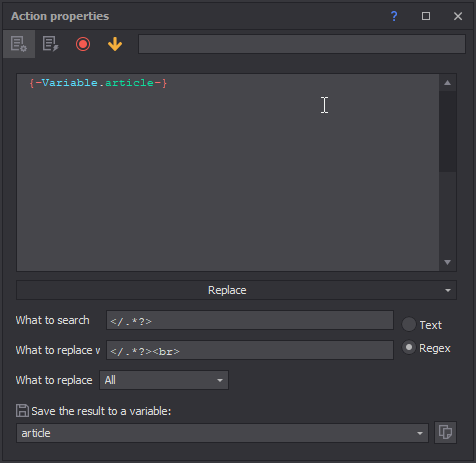Click the red record breakpoint icon
This screenshot has width=476, height=463.
pyautogui.click(x=83, y=44)
